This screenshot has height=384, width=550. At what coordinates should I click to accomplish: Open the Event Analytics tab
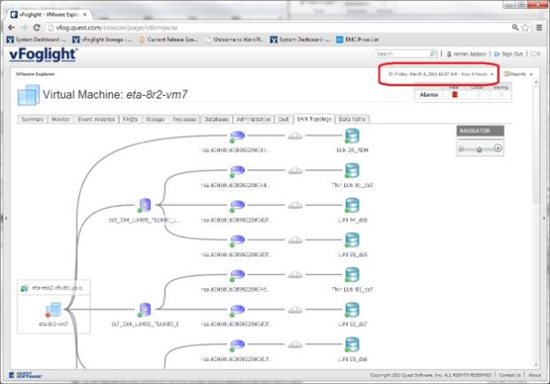(x=96, y=119)
